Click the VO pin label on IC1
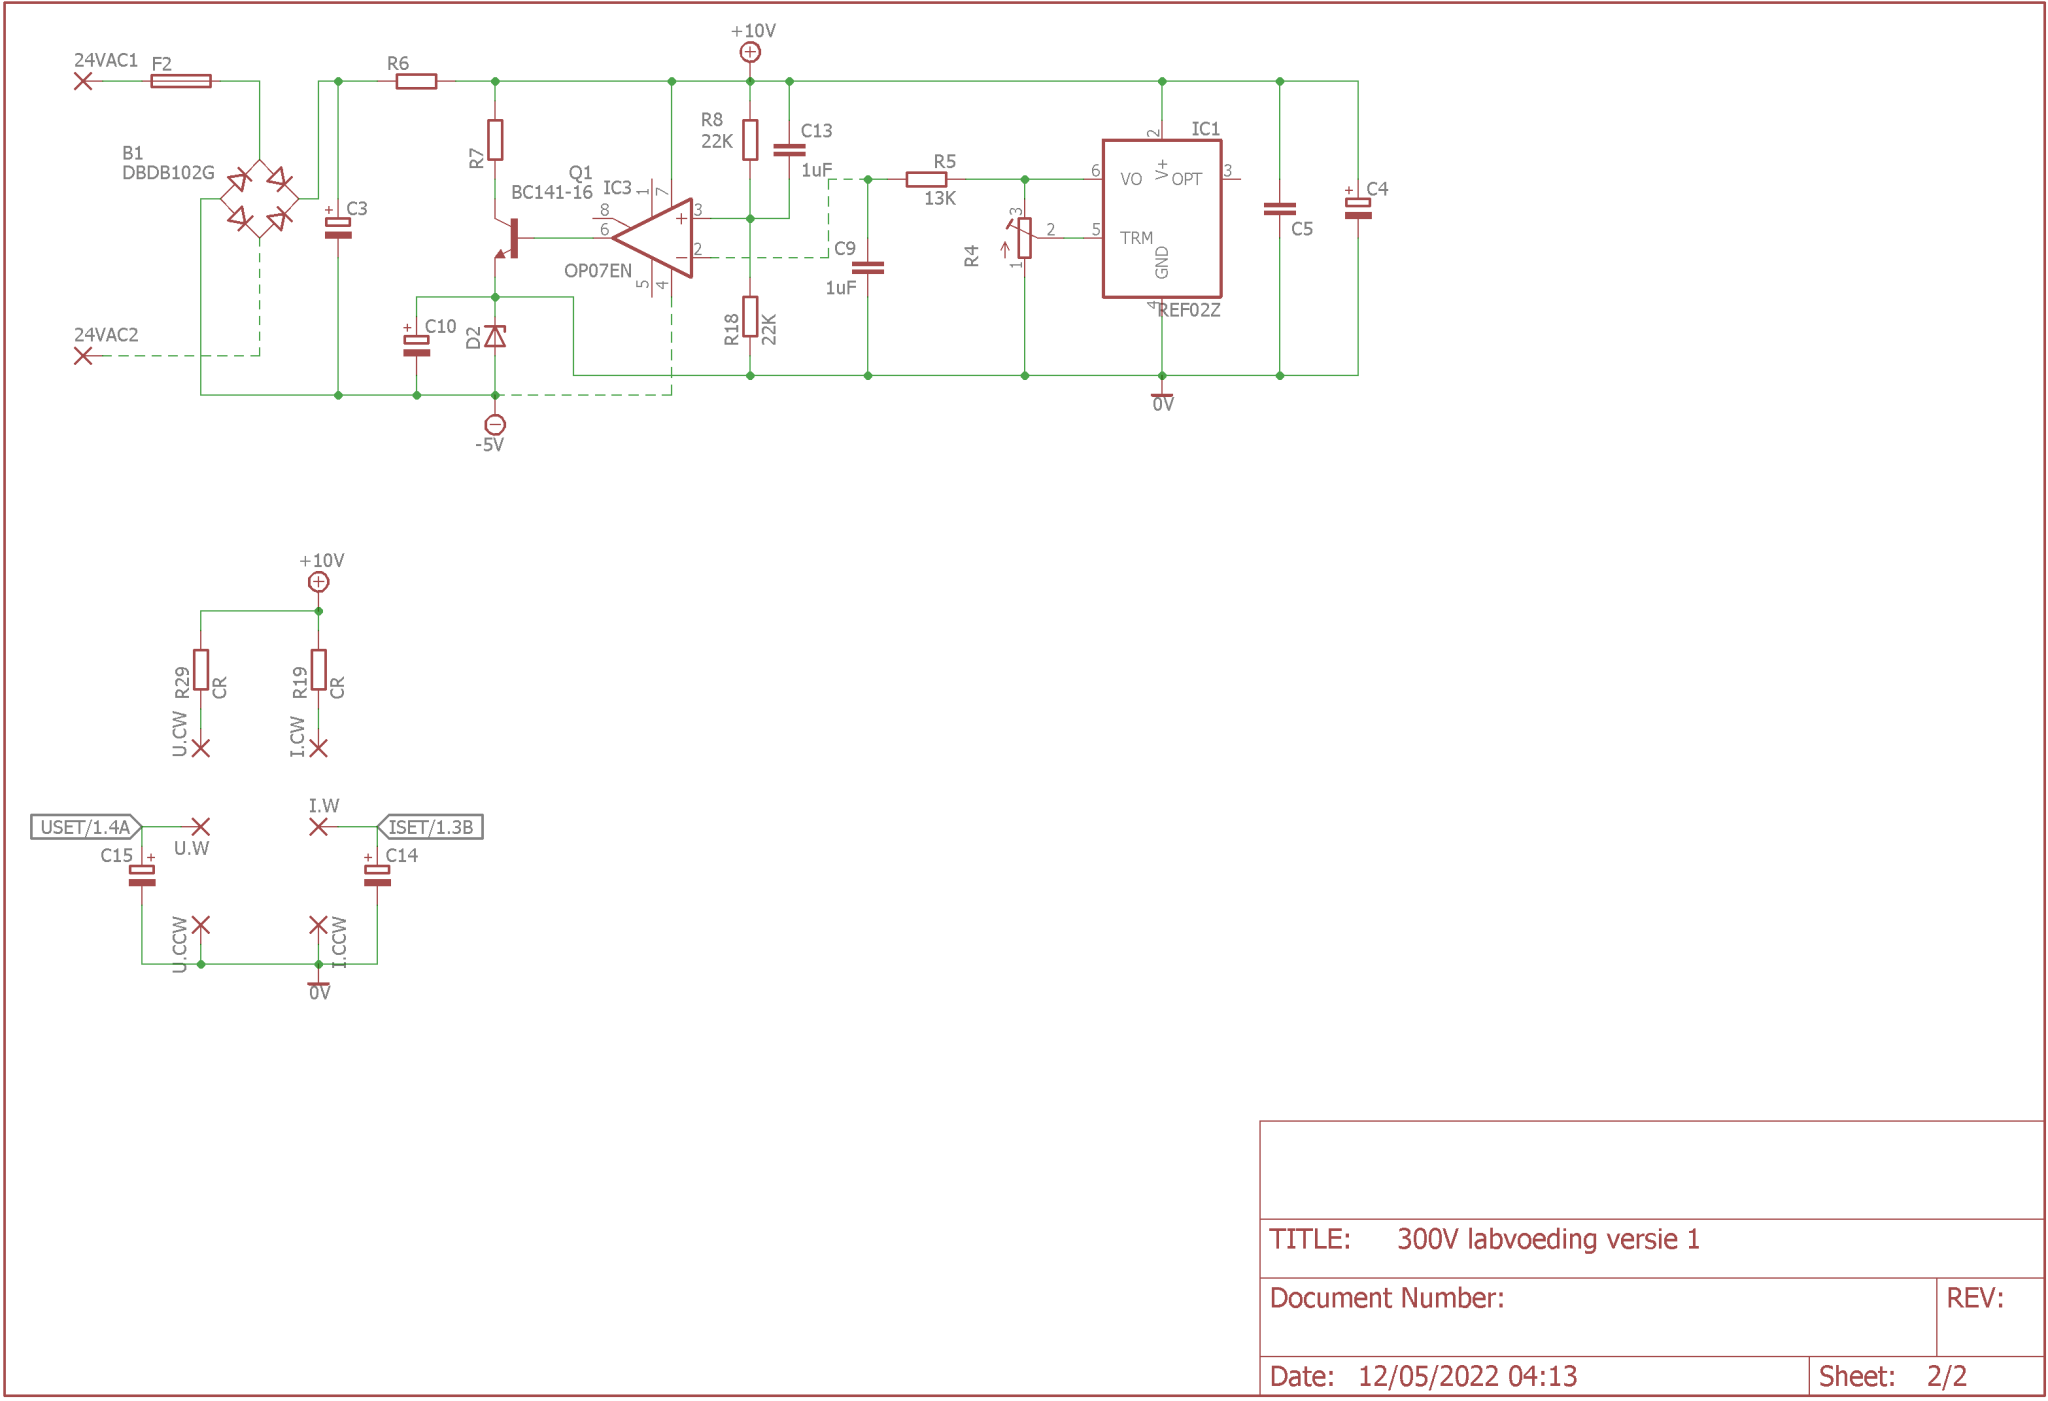The image size is (2048, 1401). 1131,179
